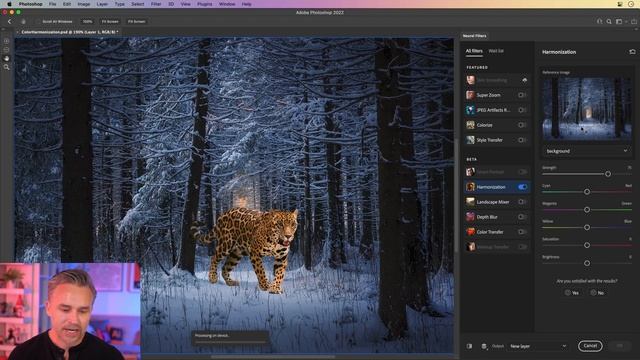
Task: Click the Makeup Transfer filter thumbnail
Action: pos(471,247)
